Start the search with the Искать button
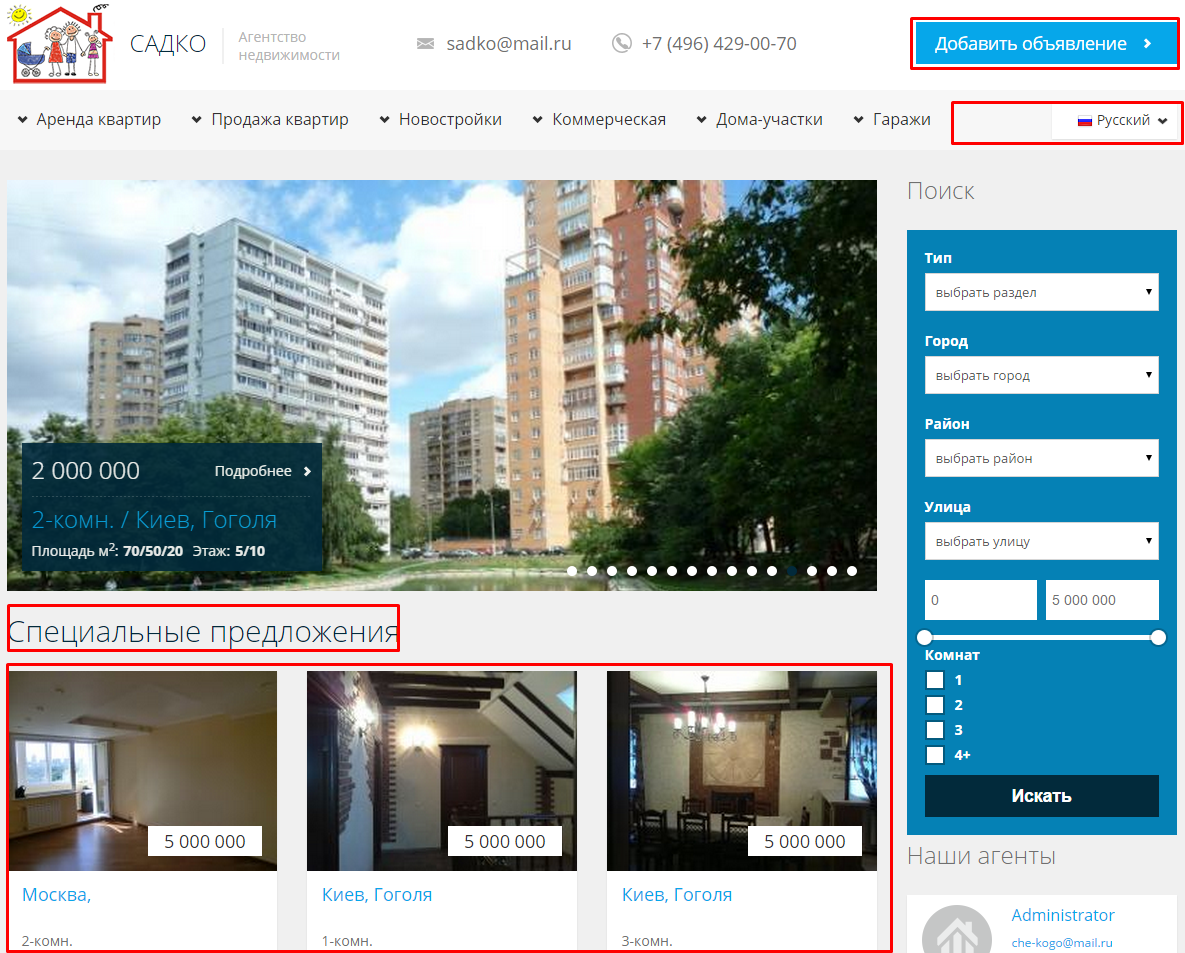The height and width of the screenshot is (953, 1185). pos(1041,796)
